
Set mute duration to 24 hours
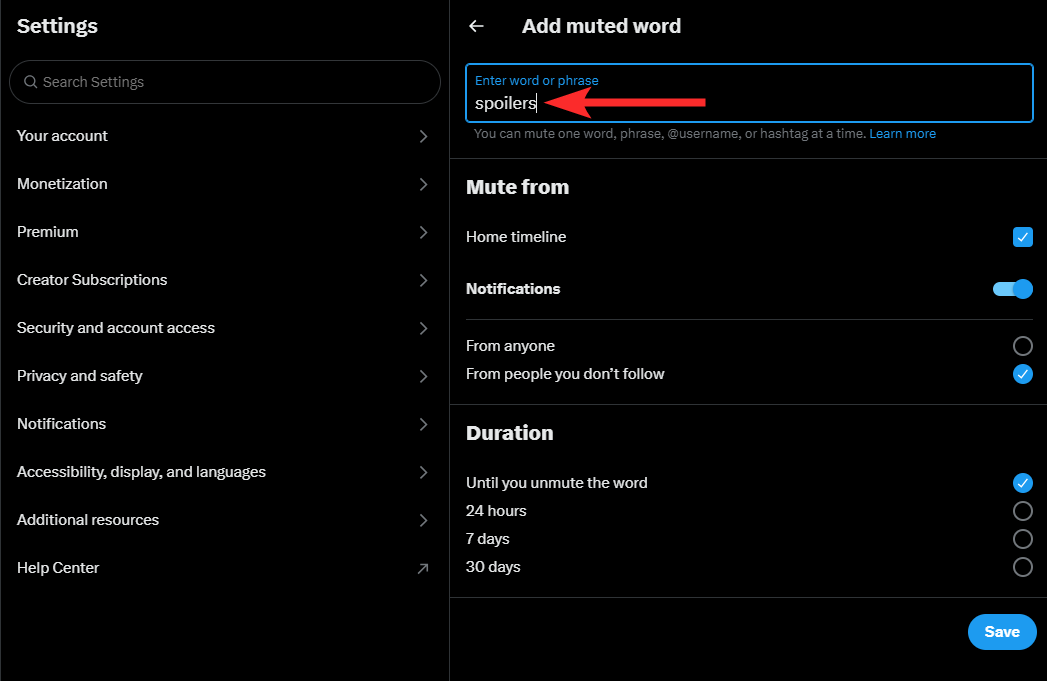(x=1022, y=511)
